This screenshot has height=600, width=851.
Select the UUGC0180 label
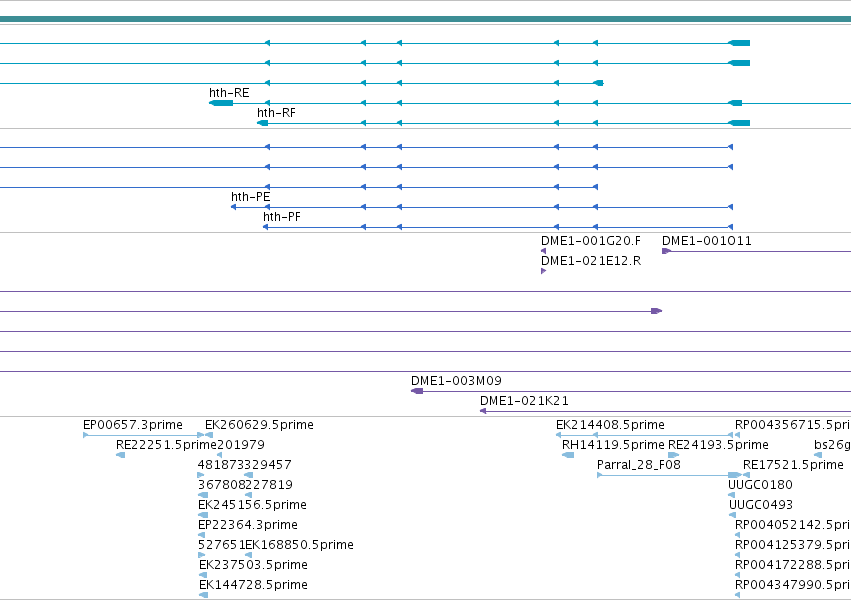760,485
